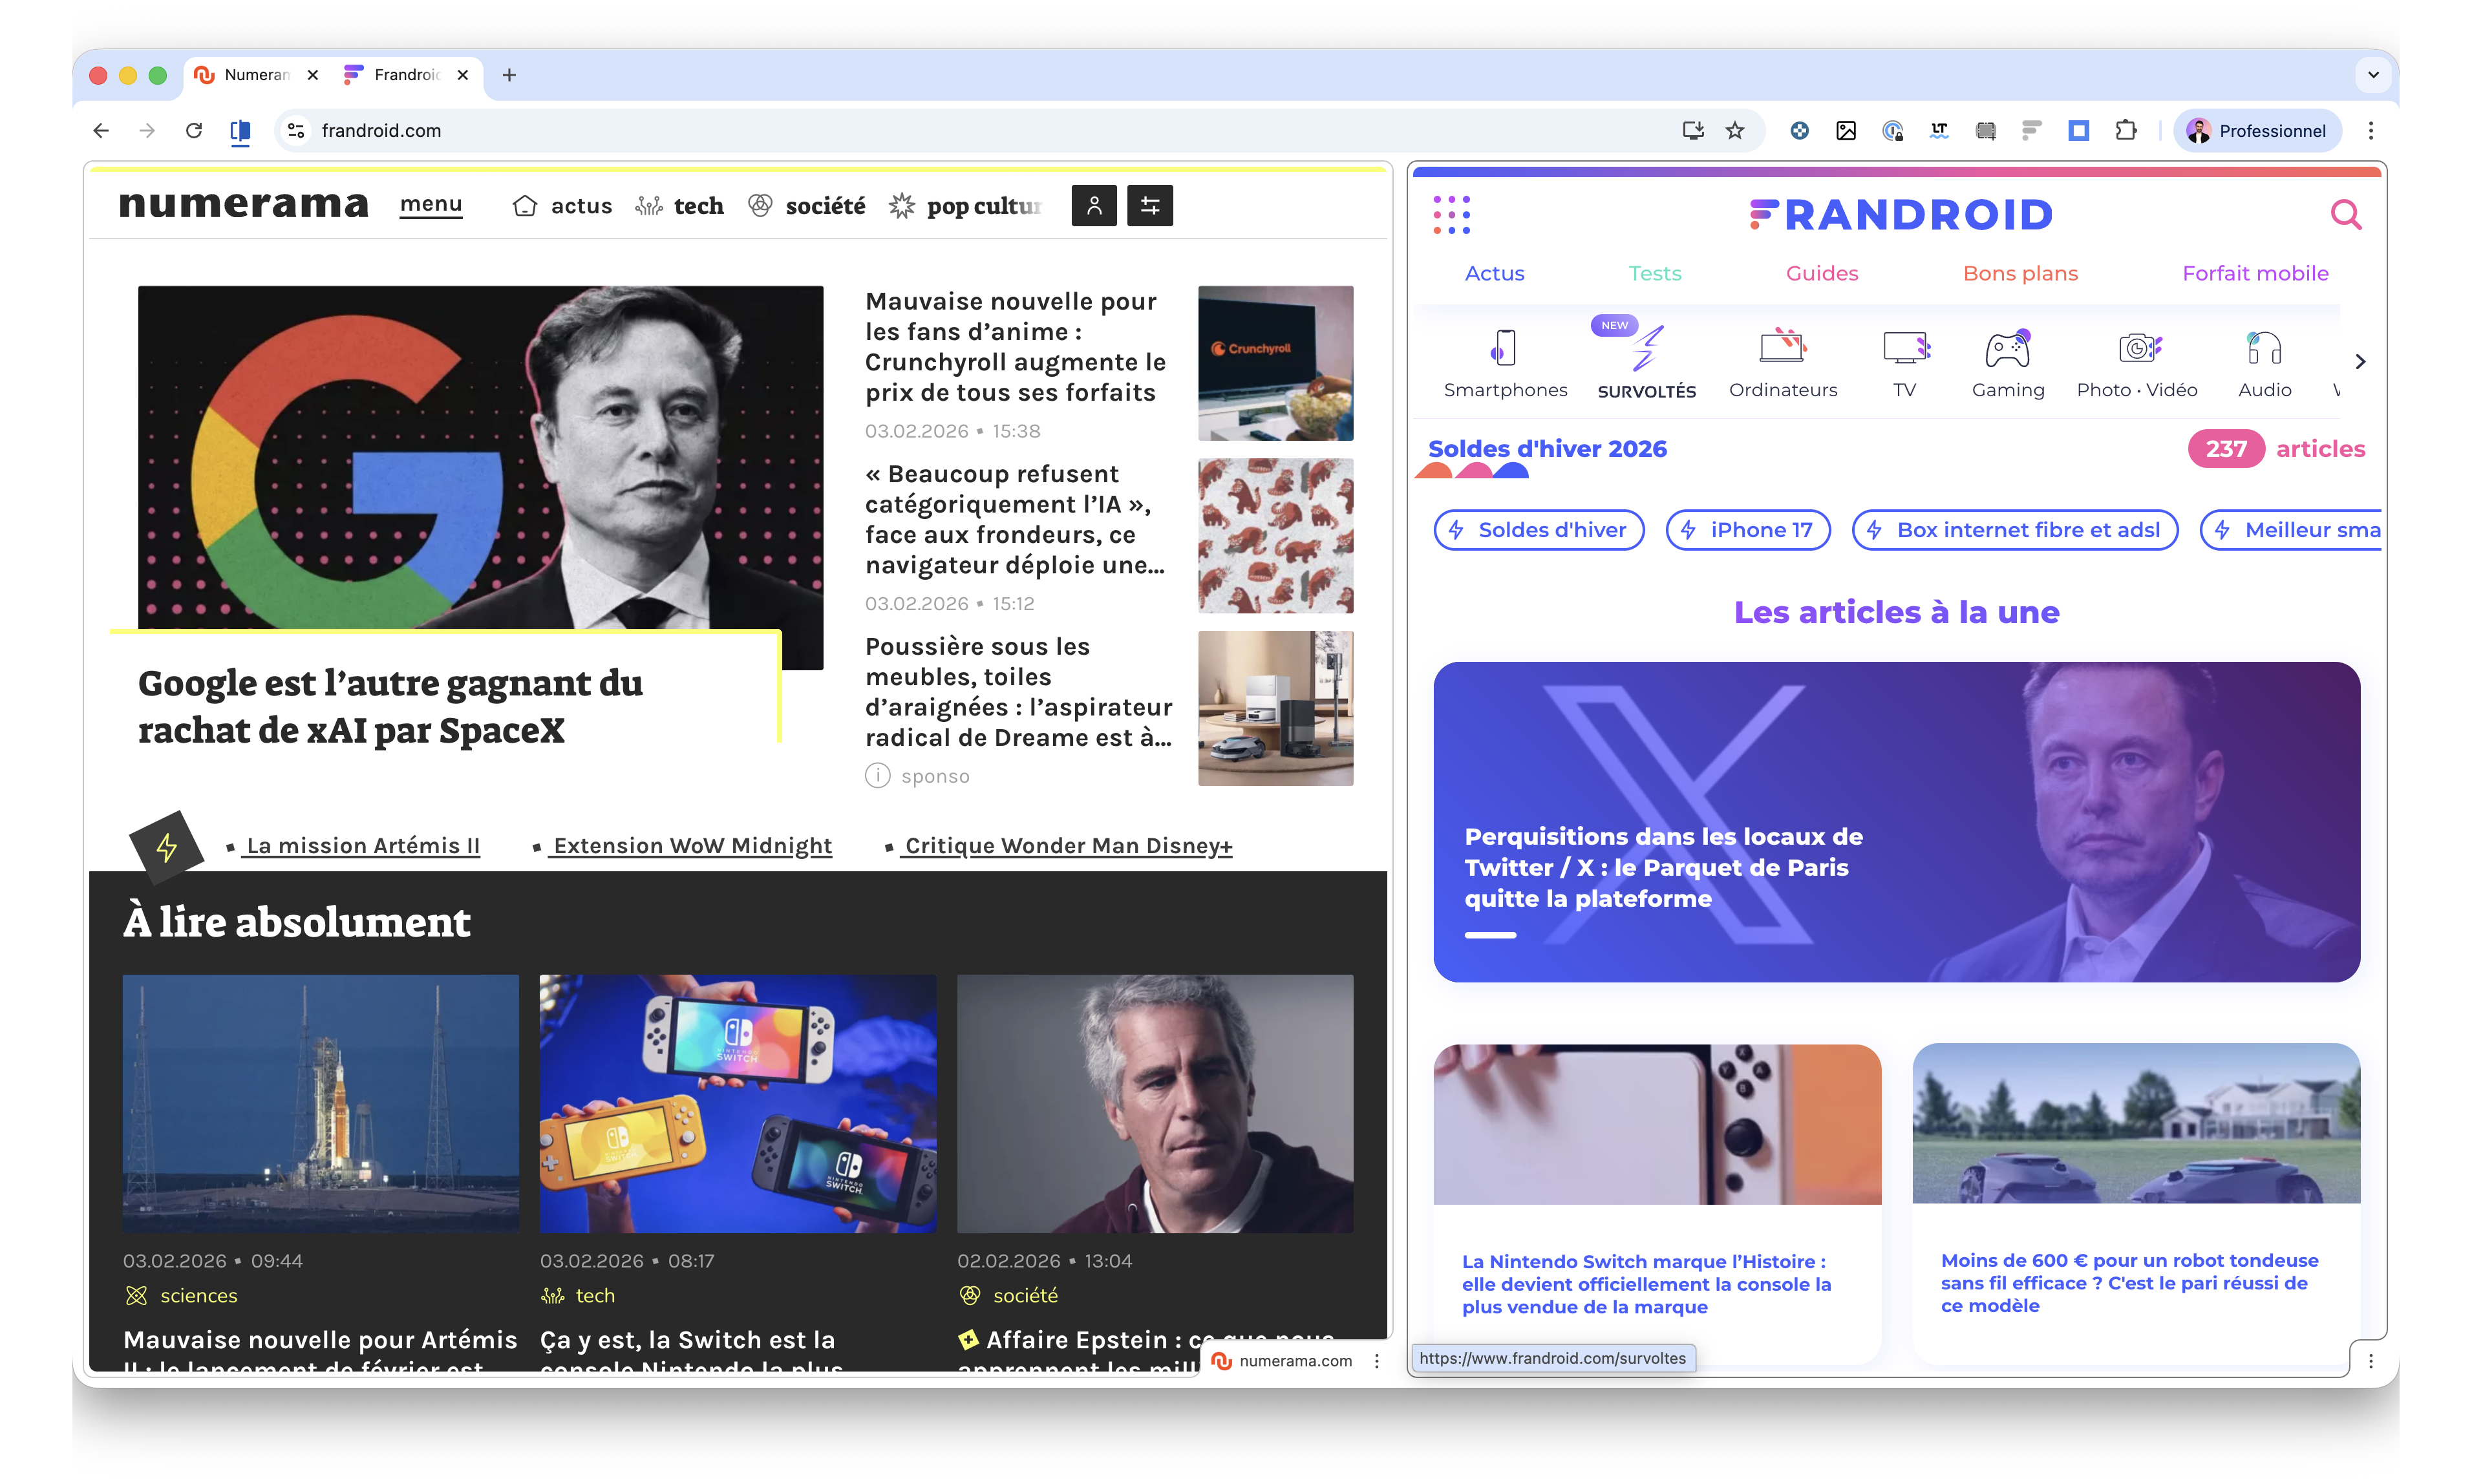This screenshot has width=2472, height=1484.
Task: Open the Numerama settings sliders icon
Action: 1150,206
